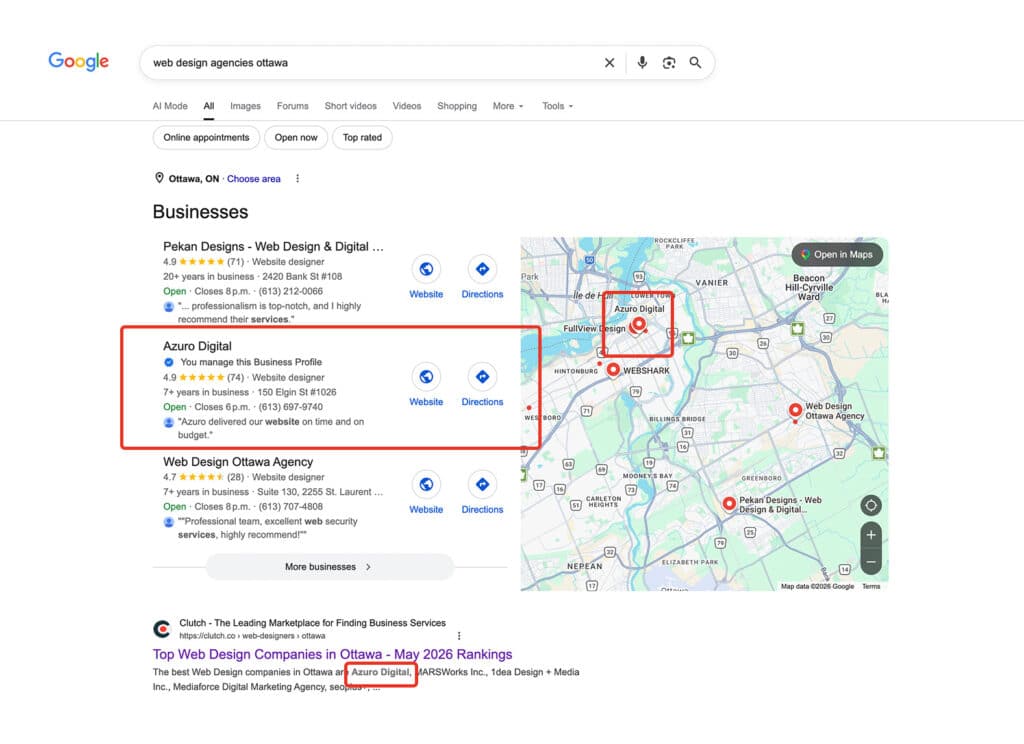Open the Web Design Ottawa Agency listing title
The width and height of the screenshot is (1024, 744).
pyautogui.click(x=238, y=462)
